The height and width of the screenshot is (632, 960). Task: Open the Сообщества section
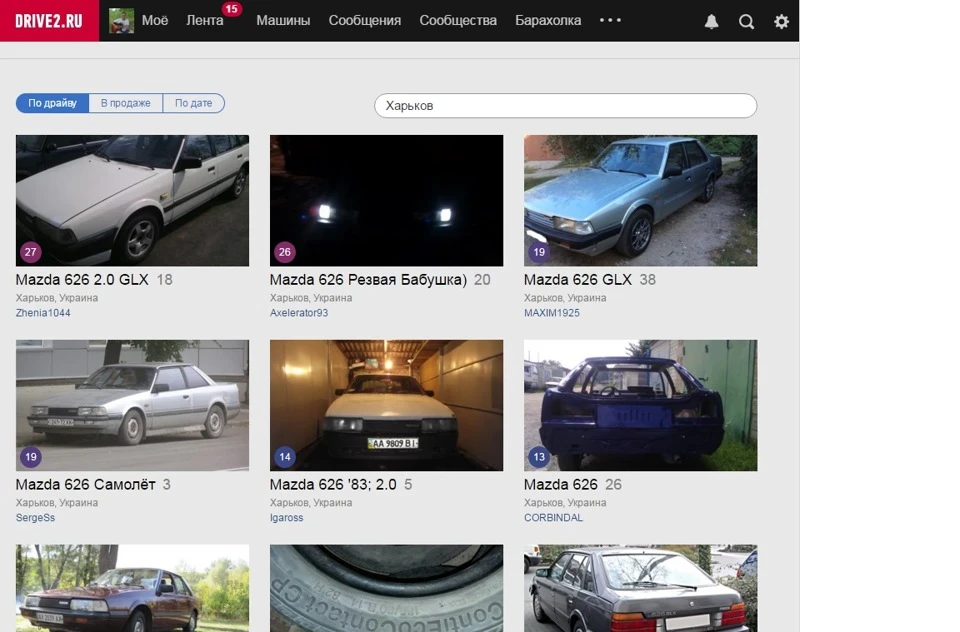tap(458, 21)
